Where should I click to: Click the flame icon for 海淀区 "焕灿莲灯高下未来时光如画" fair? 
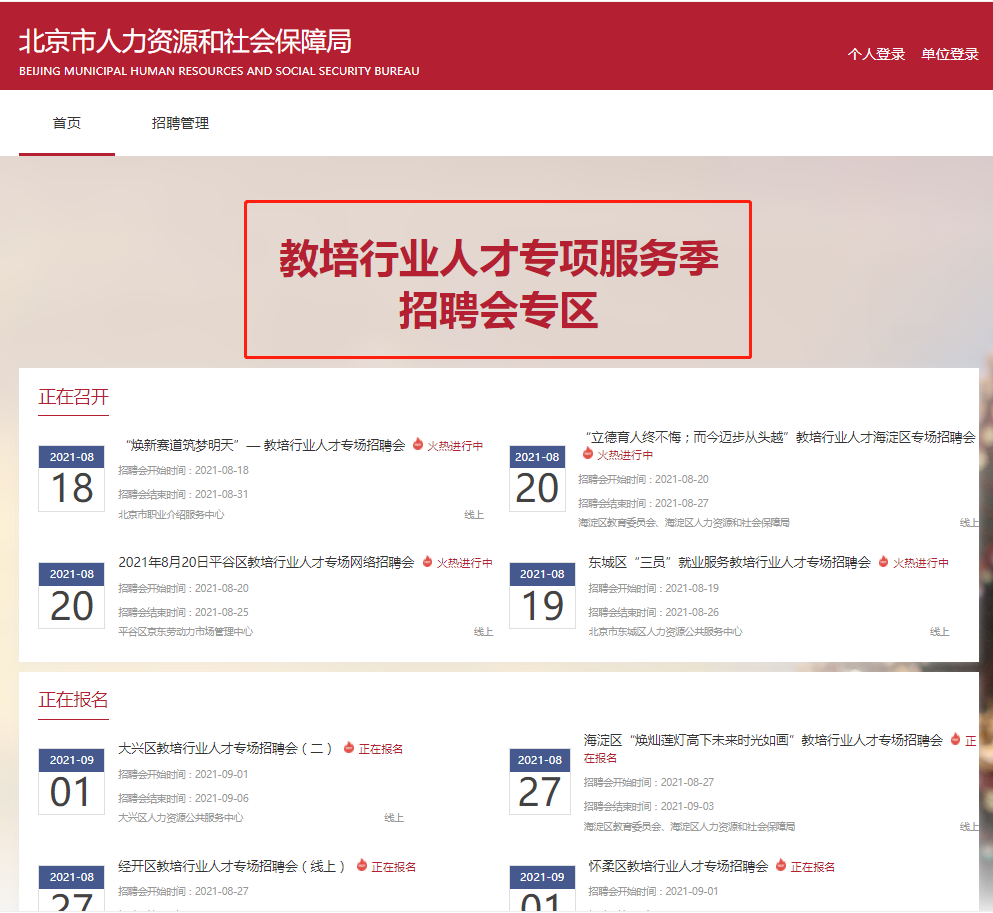(956, 739)
